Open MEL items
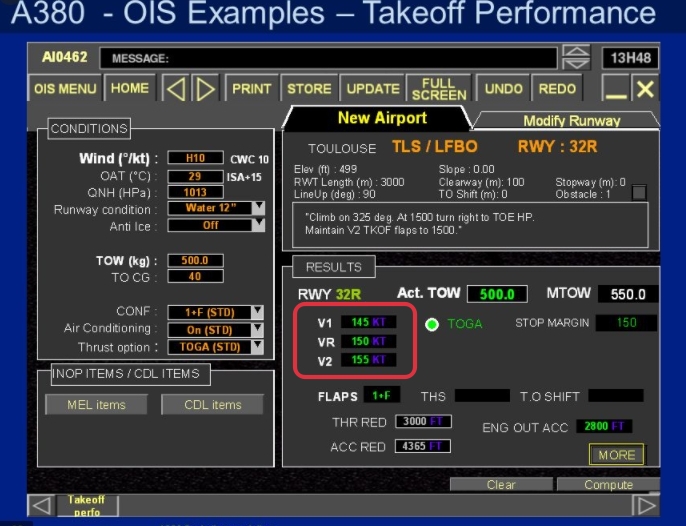 96,405
